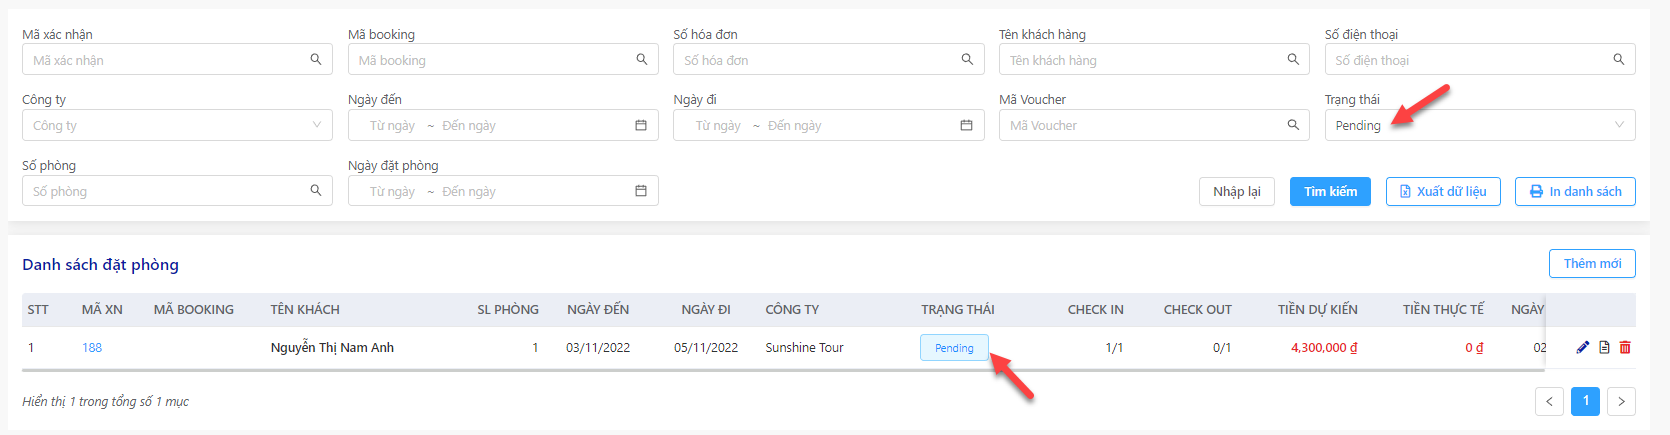Viewport: 1670px width, 435px height.
Task: Click the Nhập lại reset button
Action: (1237, 191)
